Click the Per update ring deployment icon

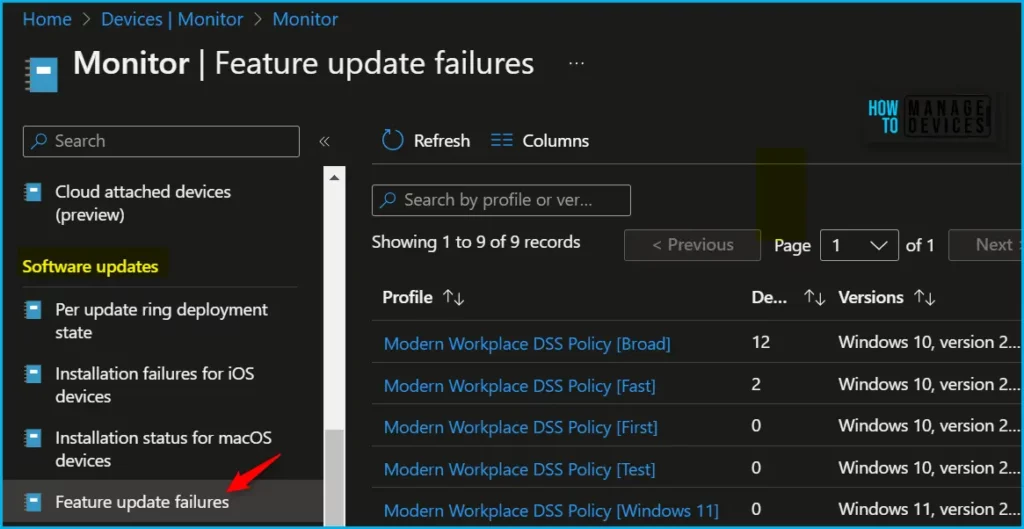[34, 310]
